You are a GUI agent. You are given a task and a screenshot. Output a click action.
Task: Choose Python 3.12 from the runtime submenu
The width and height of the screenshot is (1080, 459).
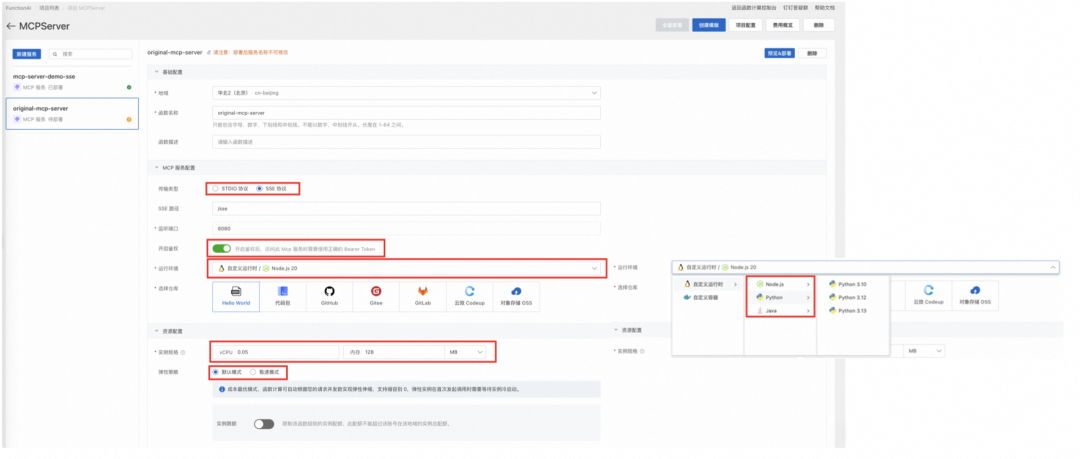click(x=851, y=297)
